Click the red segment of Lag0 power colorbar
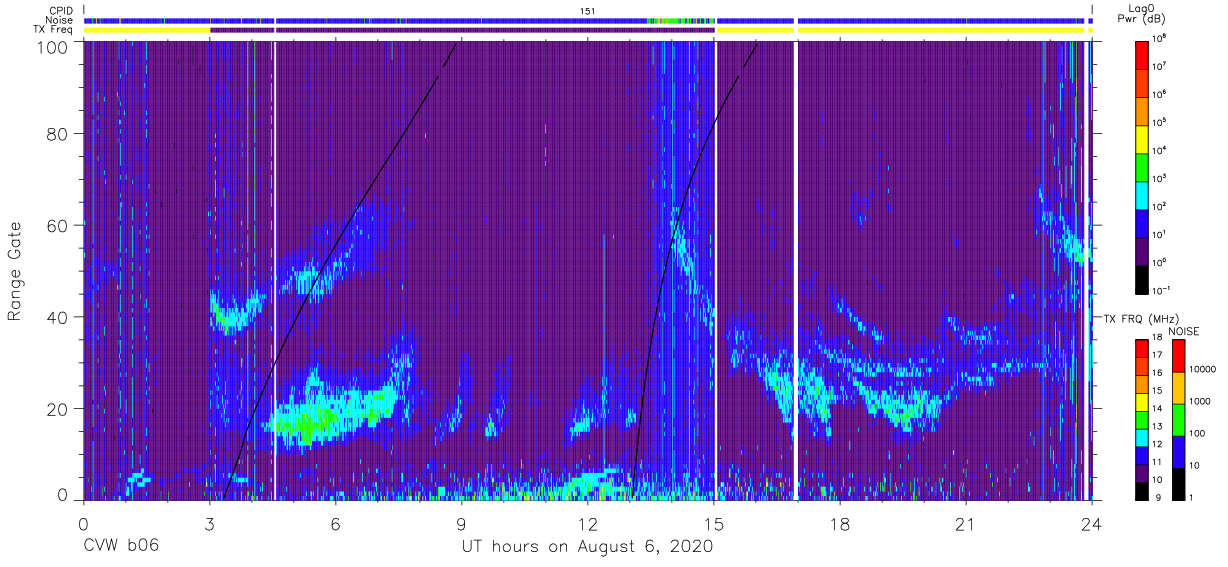This screenshot has width=1228, height=567. coord(1141,54)
